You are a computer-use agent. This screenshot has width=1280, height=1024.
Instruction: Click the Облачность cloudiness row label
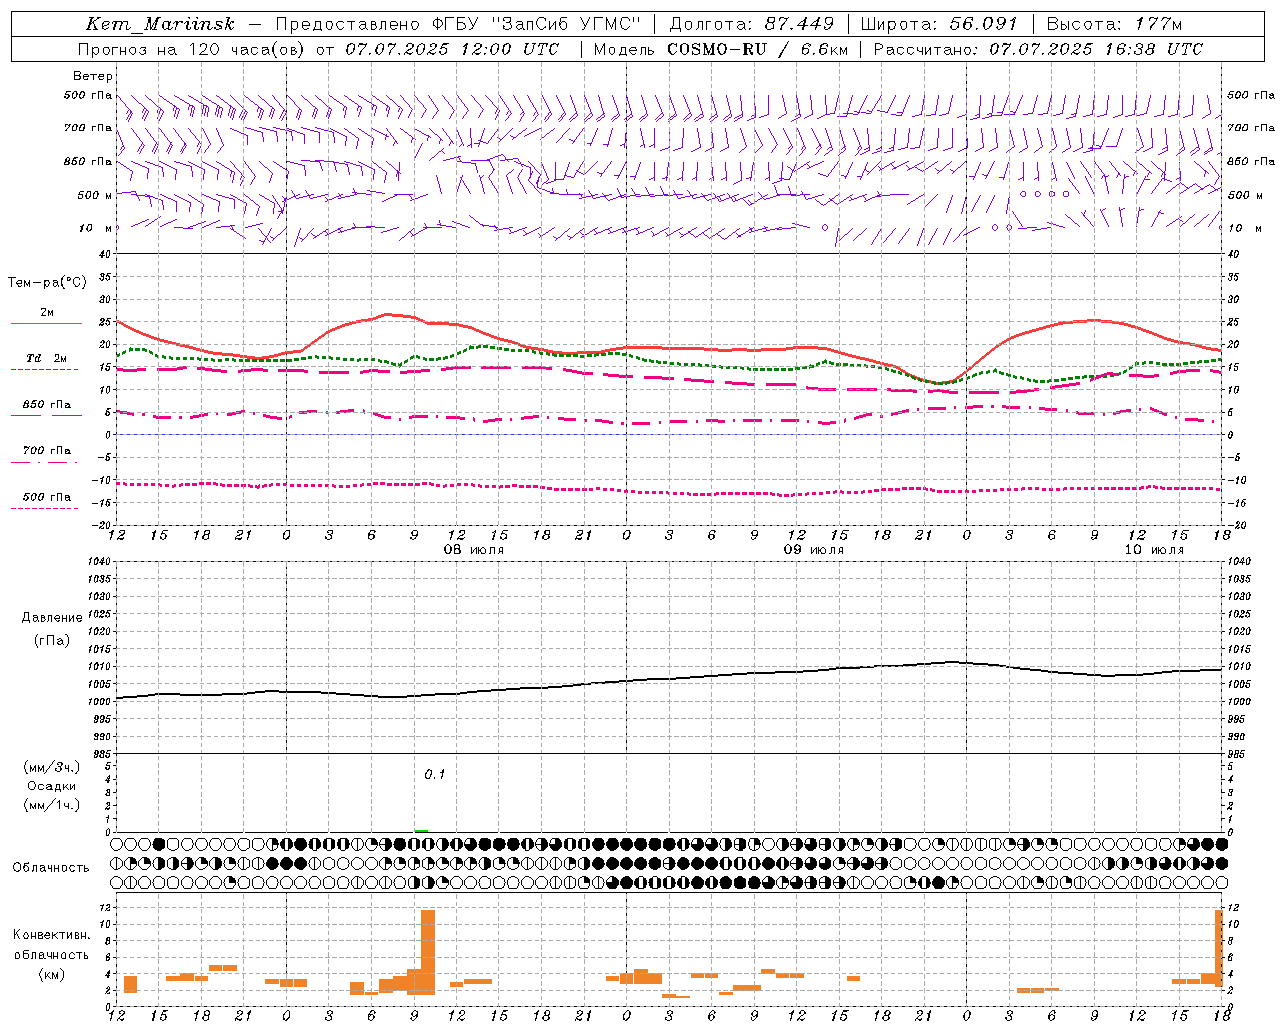51,868
